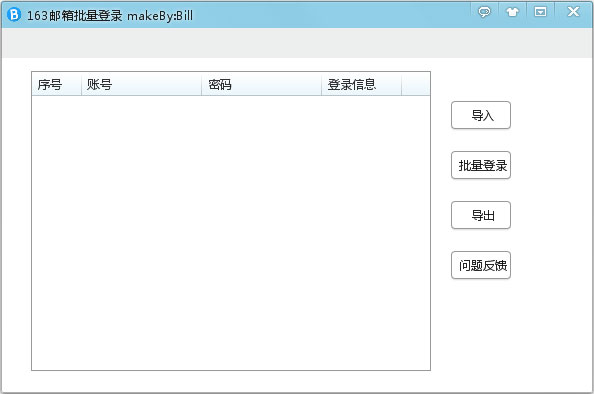Click the window title 163邮箱批量登录 makeBy:Bill

[x=110, y=16]
